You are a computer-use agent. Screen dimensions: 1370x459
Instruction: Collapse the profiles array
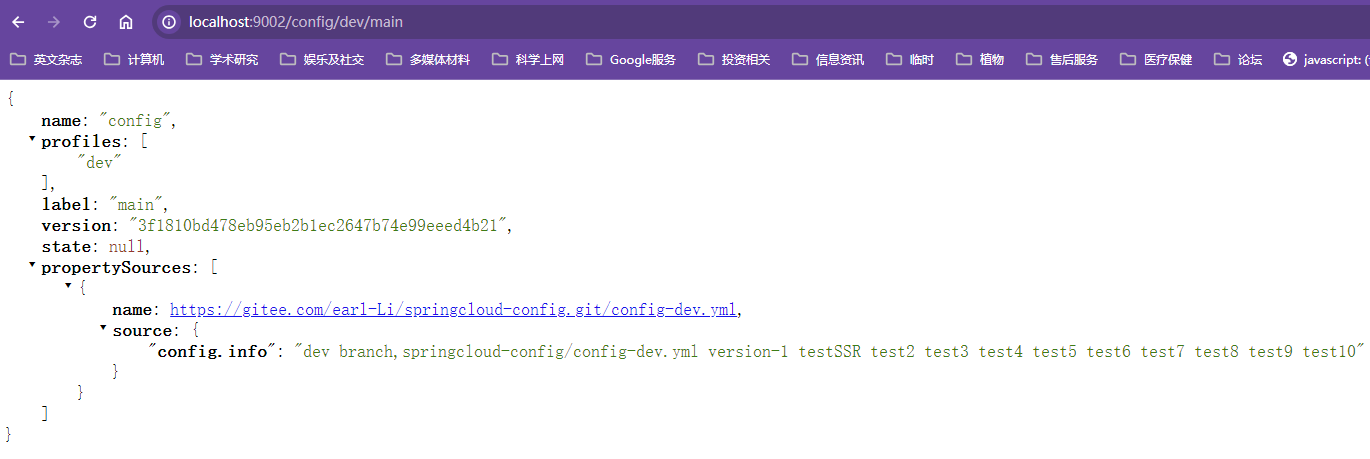pos(32,140)
